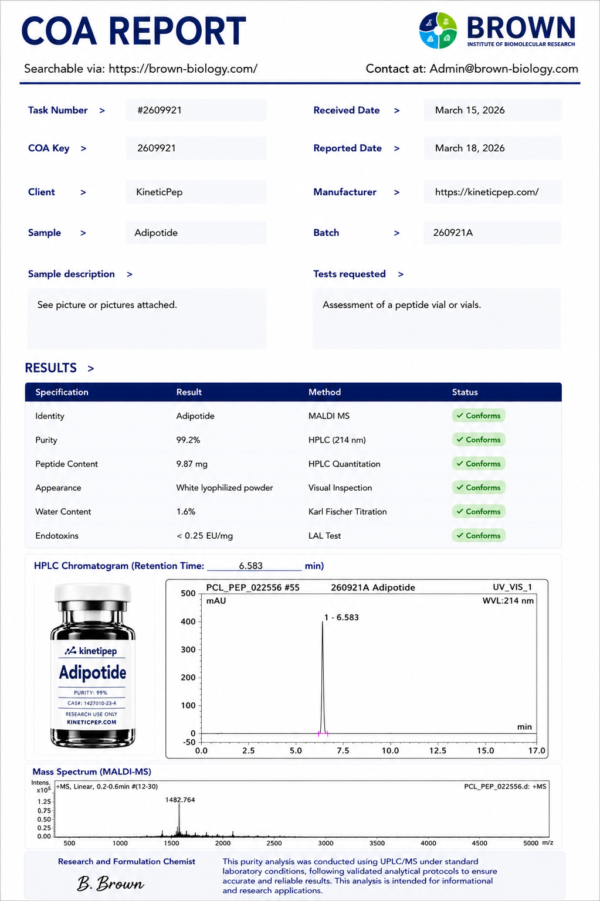This screenshot has width=600, height=901.
Task: Click the HPLC chromatogram peak
Action: 322,678
